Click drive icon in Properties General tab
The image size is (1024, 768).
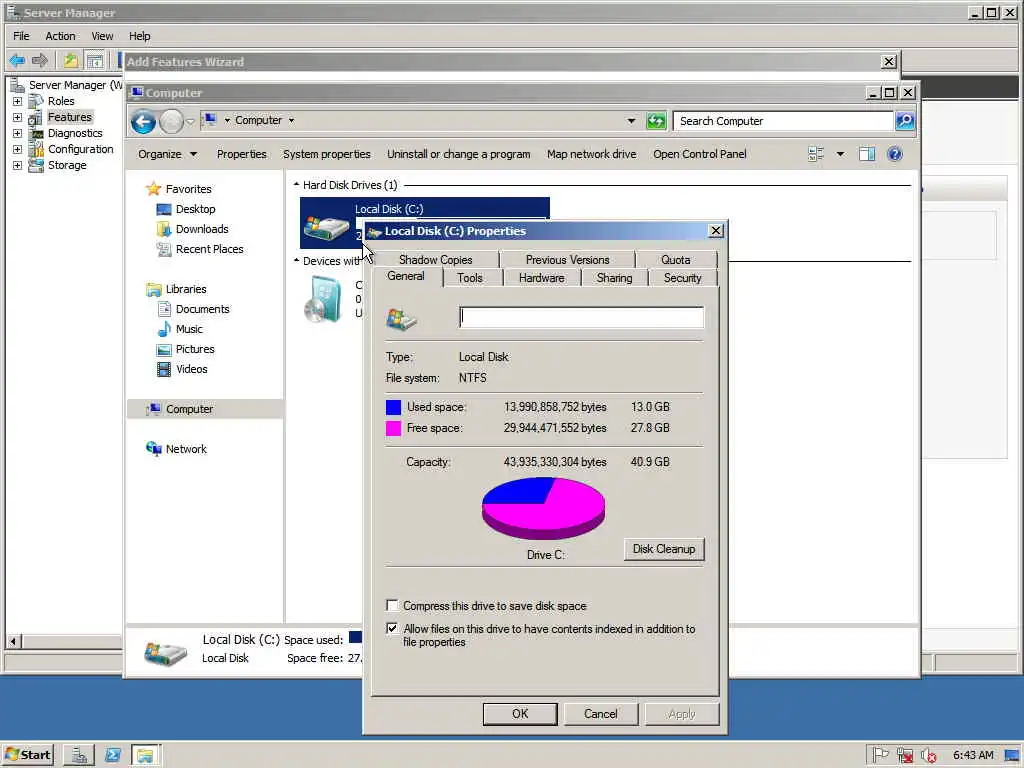401,319
